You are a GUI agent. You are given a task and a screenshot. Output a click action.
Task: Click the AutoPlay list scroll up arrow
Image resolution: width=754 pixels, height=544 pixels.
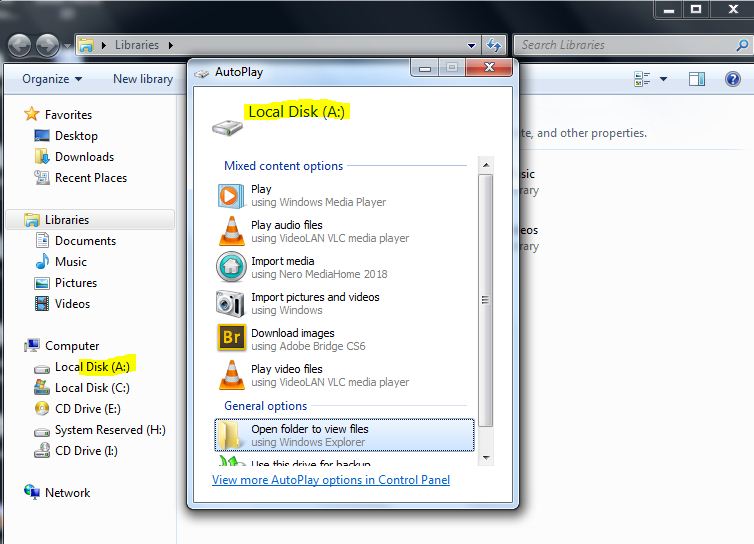click(486, 165)
